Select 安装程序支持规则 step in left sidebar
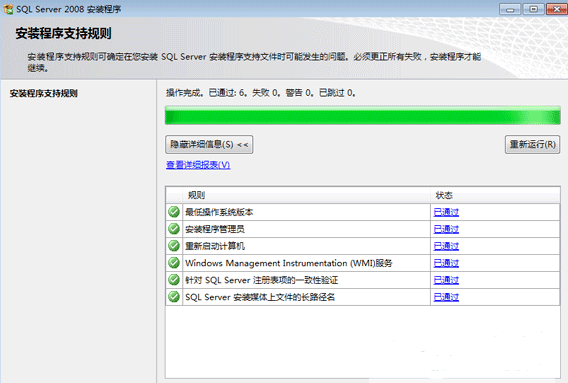Image resolution: width=568 pixels, height=383 pixels. [43, 93]
